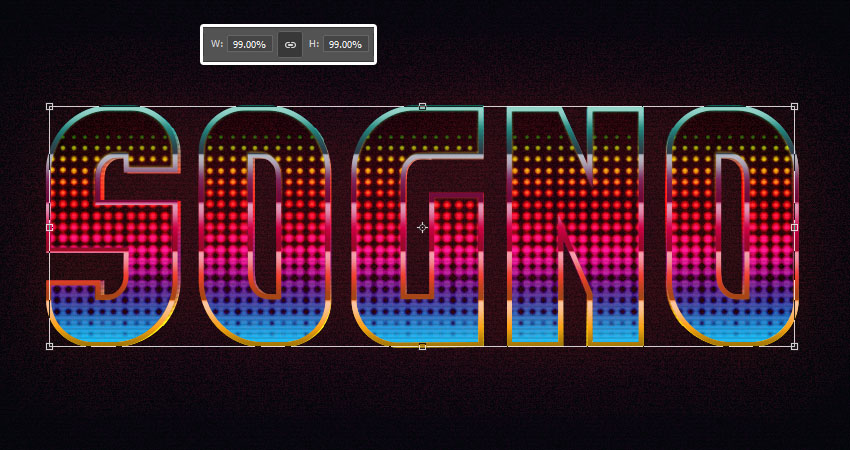Click the transform center reference point crosshair

[x=422, y=228]
